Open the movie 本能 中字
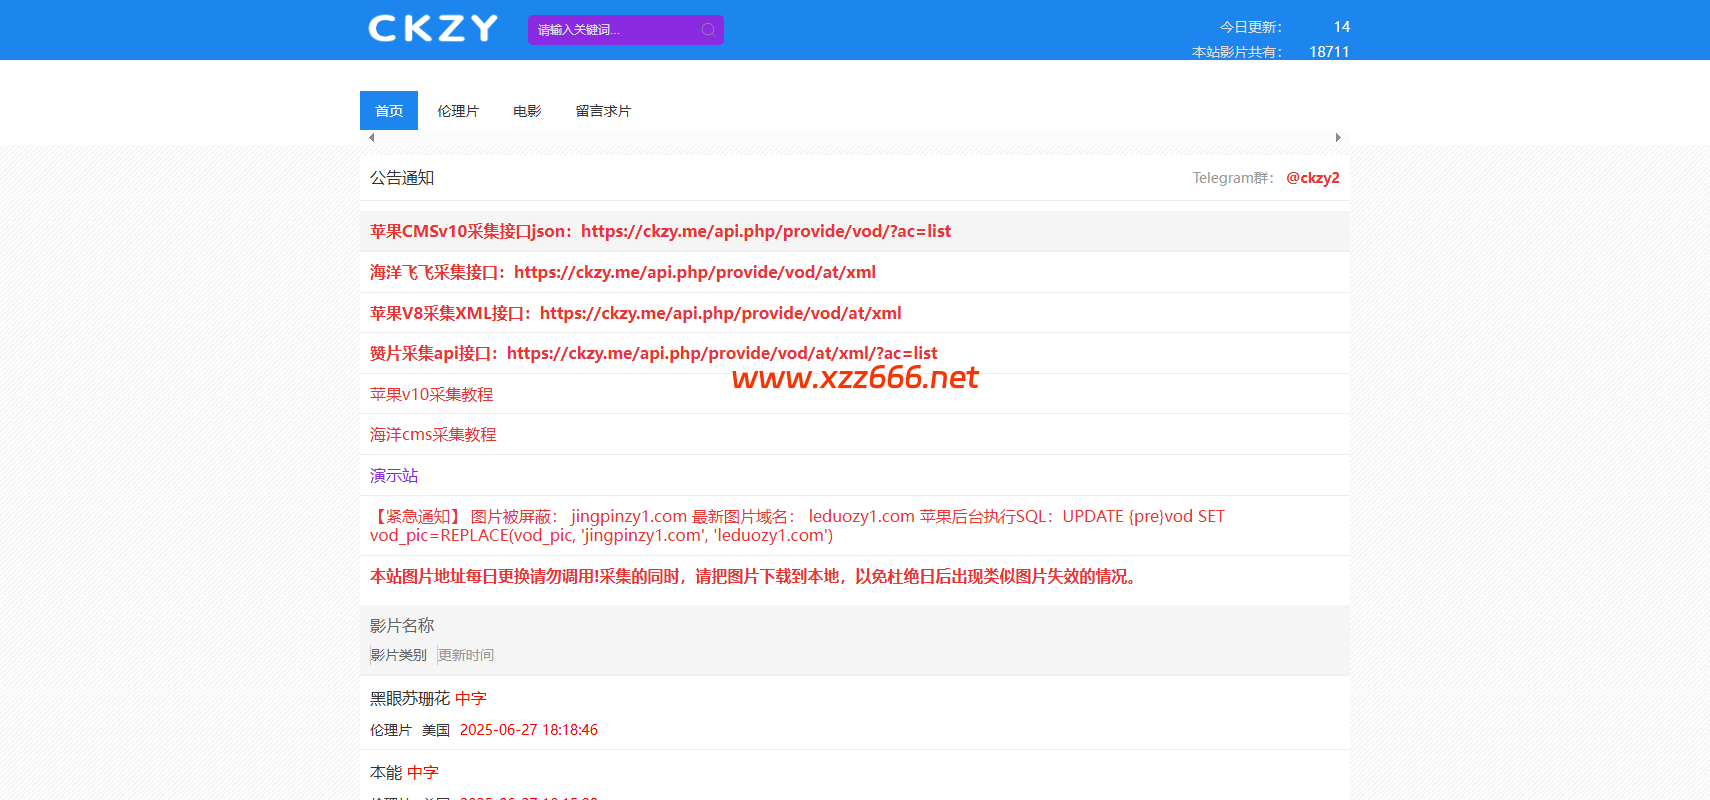The image size is (1710, 800). [404, 772]
